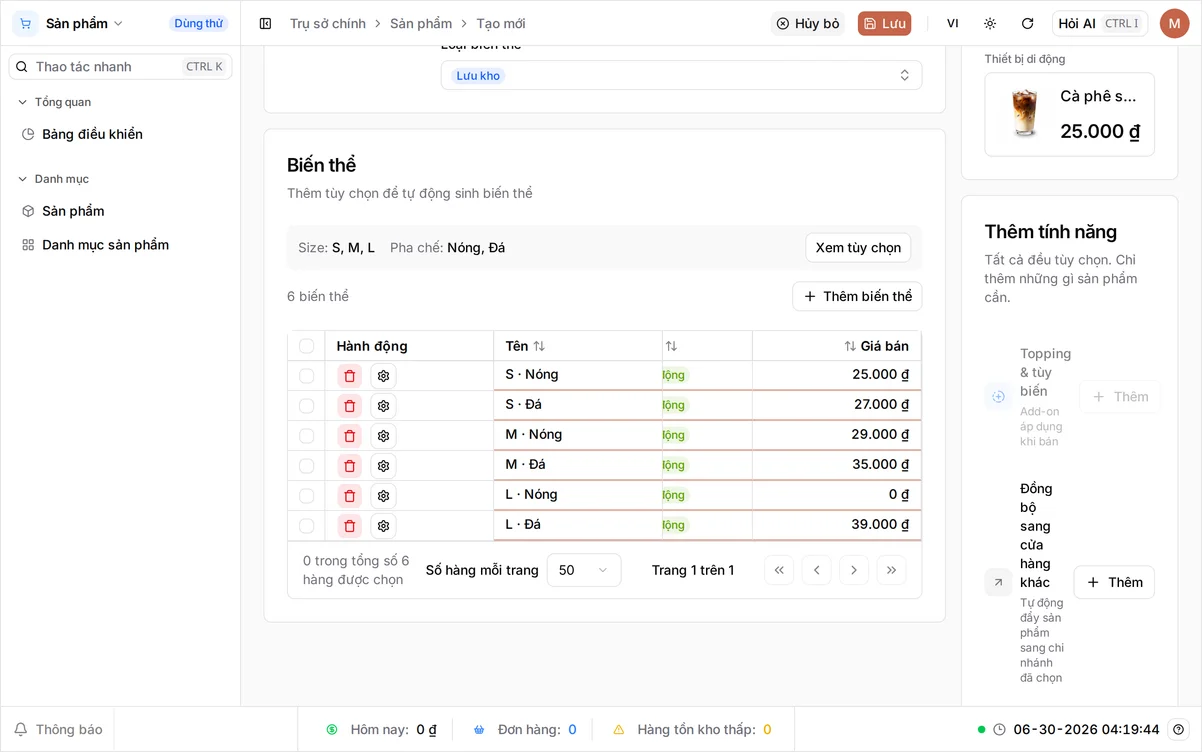Viewport: 1202px width, 752px height.
Task: Click the shopping cart app icon
Action: point(25,23)
